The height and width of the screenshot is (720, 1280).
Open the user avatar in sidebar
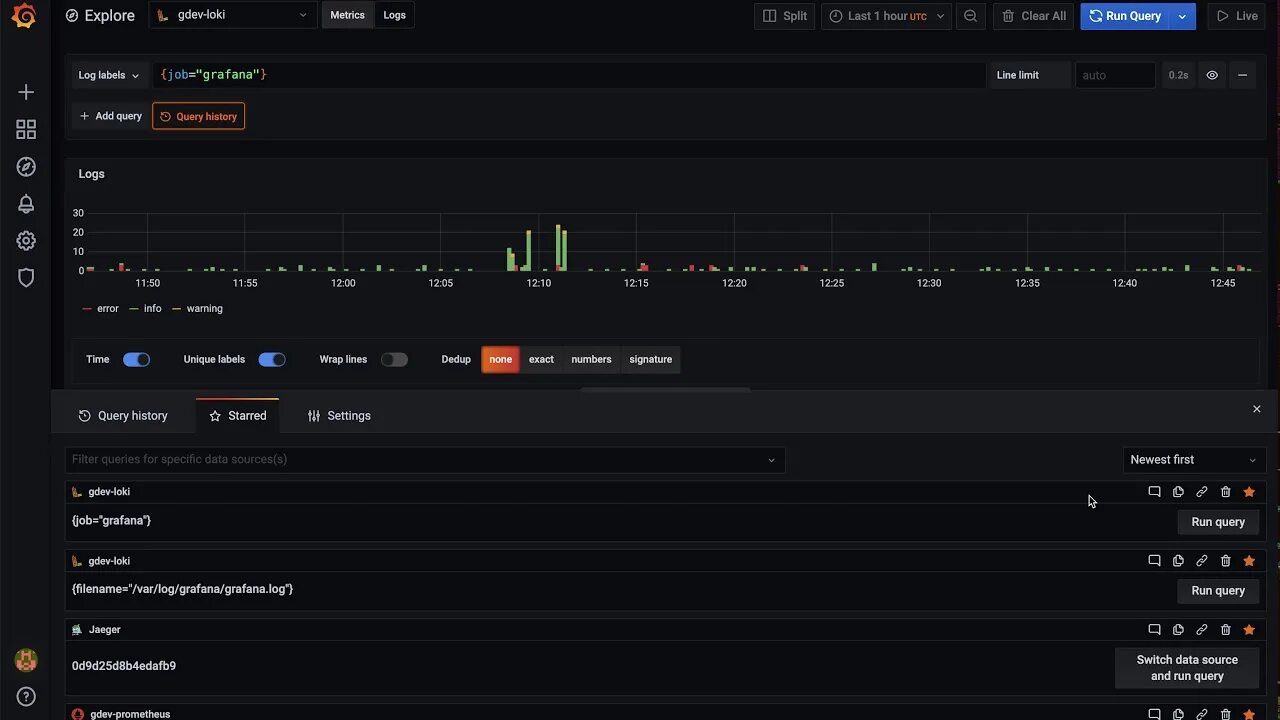tap(26, 660)
